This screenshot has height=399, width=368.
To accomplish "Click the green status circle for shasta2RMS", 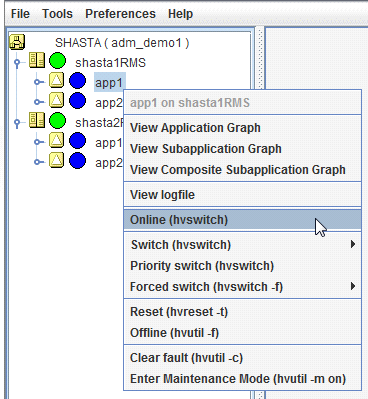I will click(57, 121).
